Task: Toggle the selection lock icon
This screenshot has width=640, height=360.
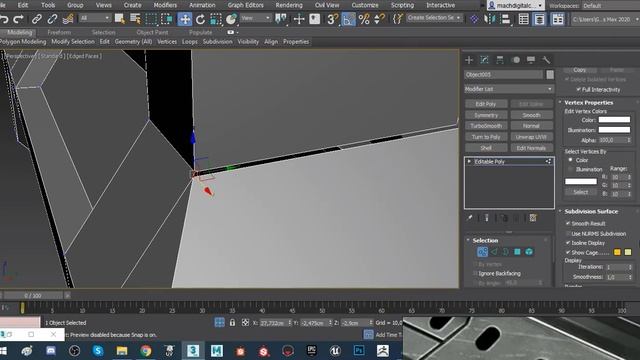Action: [232, 322]
